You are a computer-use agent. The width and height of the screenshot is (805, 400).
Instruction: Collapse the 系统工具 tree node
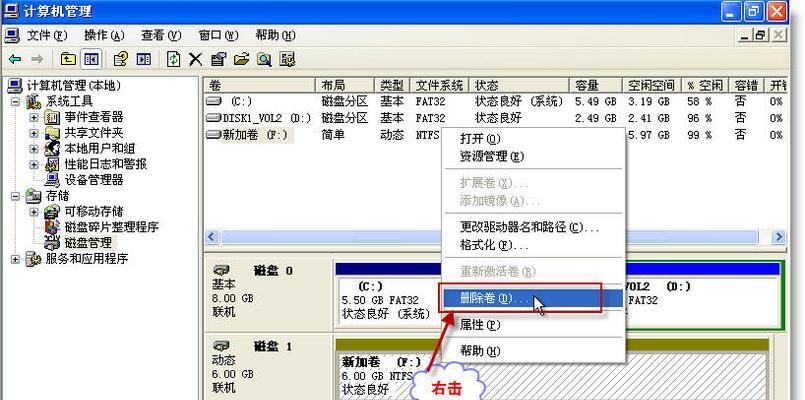point(15,101)
